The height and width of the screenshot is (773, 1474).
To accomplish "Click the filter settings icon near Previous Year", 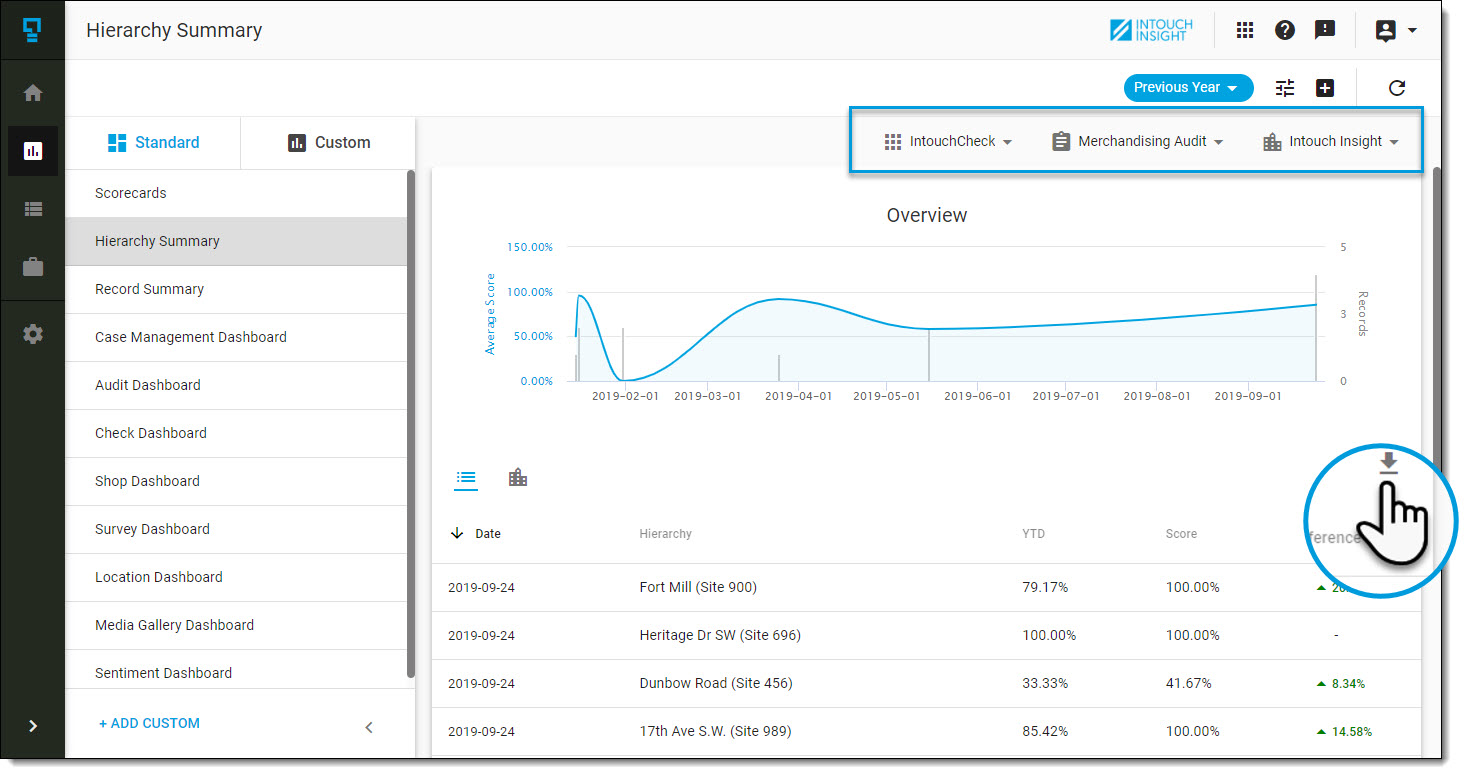I will 1284,88.
